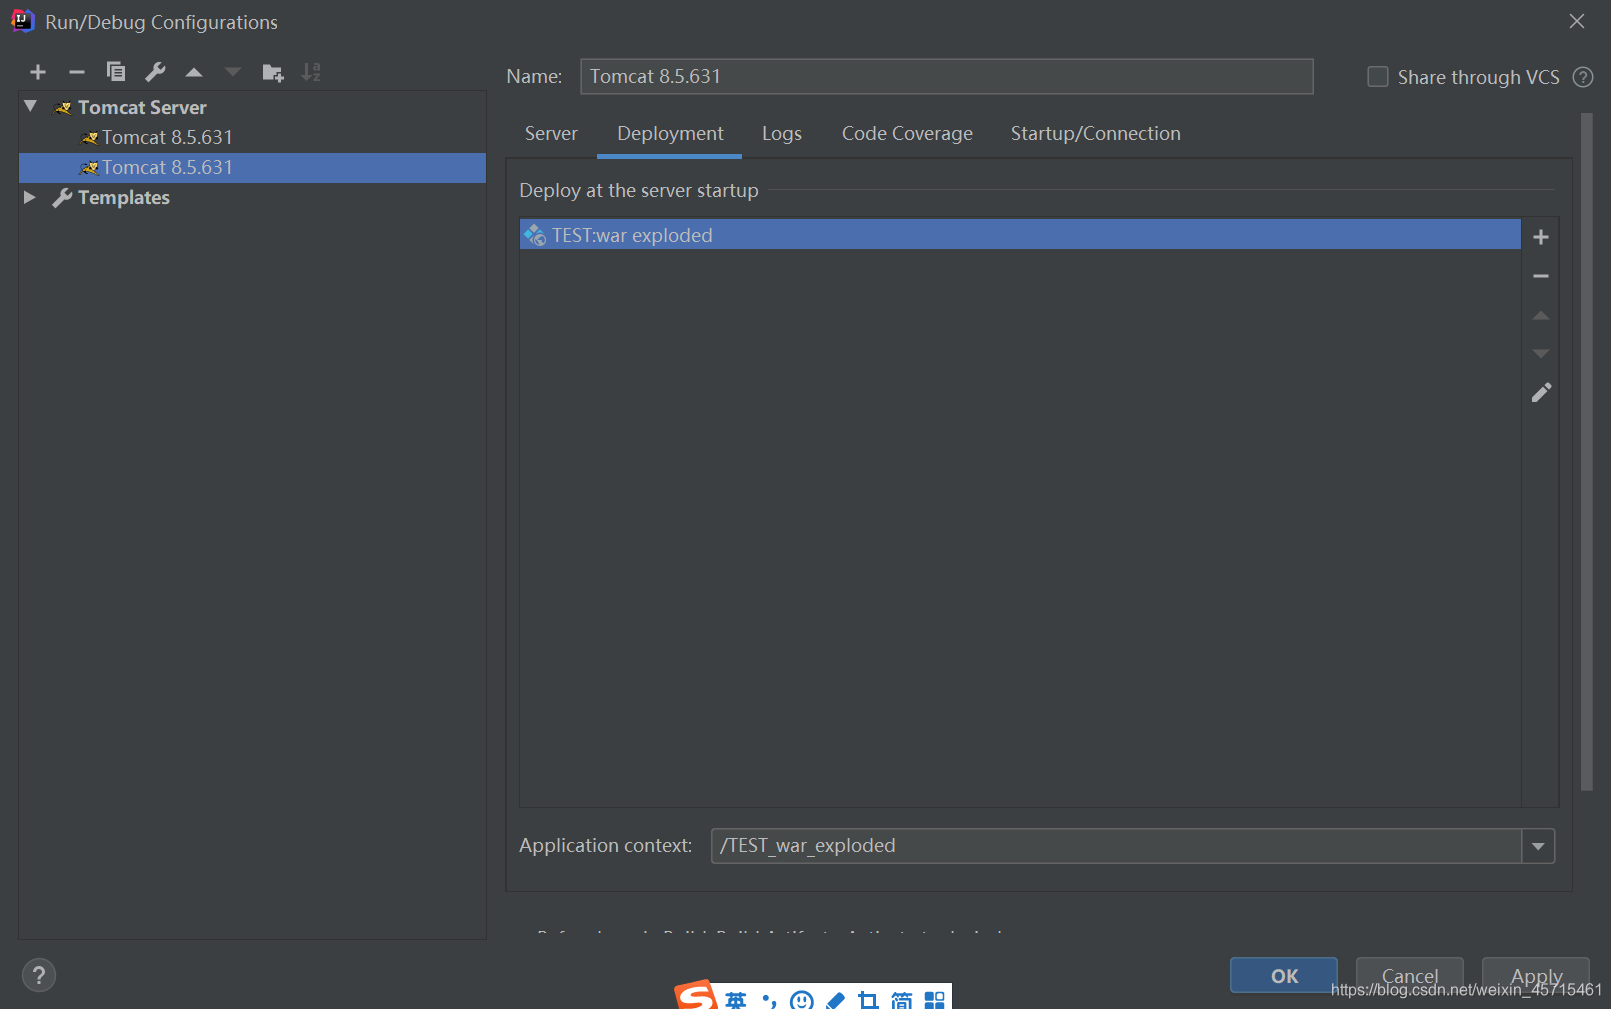The image size is (1611, 1009).
Task: Add a new run configuration
Action: click(x=38, y=72)
